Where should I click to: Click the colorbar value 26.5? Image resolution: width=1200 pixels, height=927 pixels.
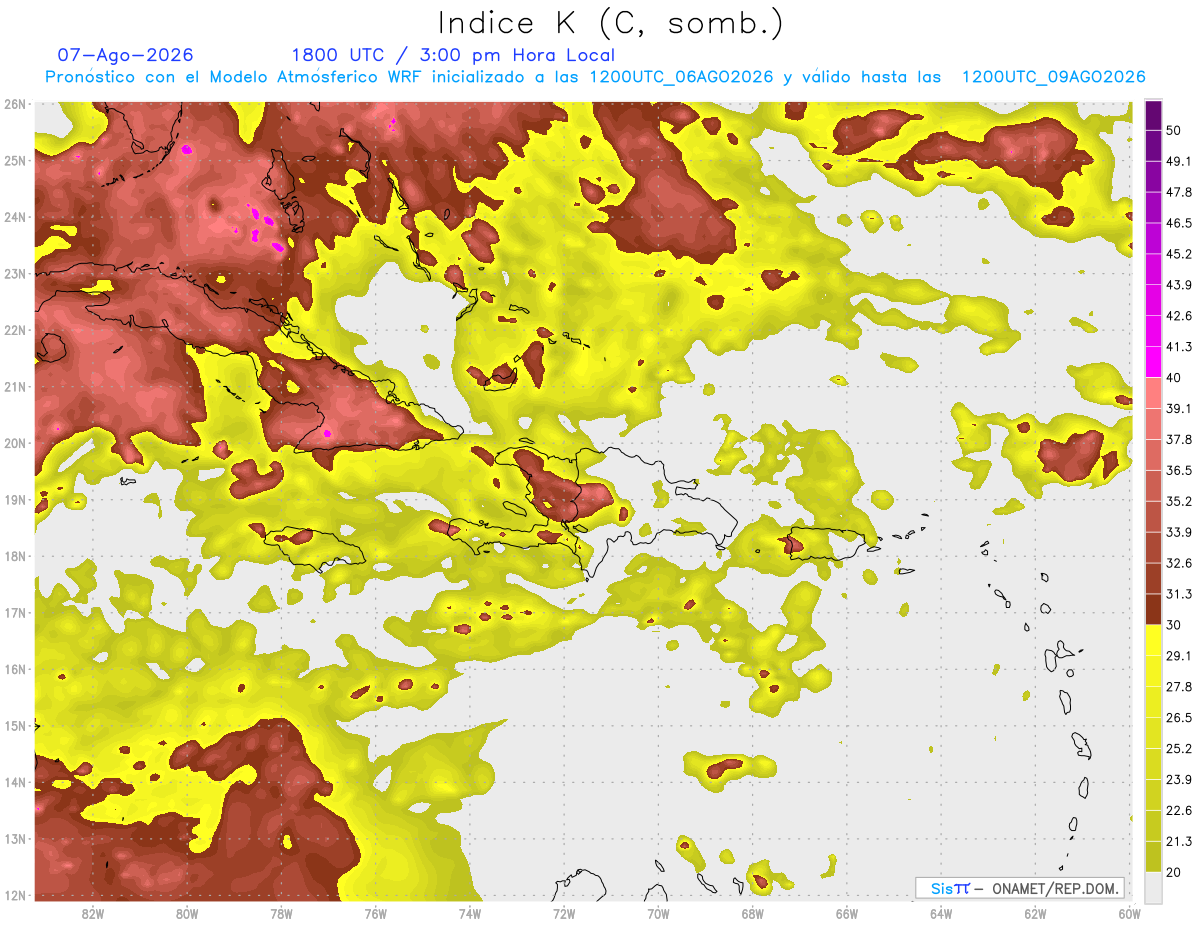pos(1179,717)
